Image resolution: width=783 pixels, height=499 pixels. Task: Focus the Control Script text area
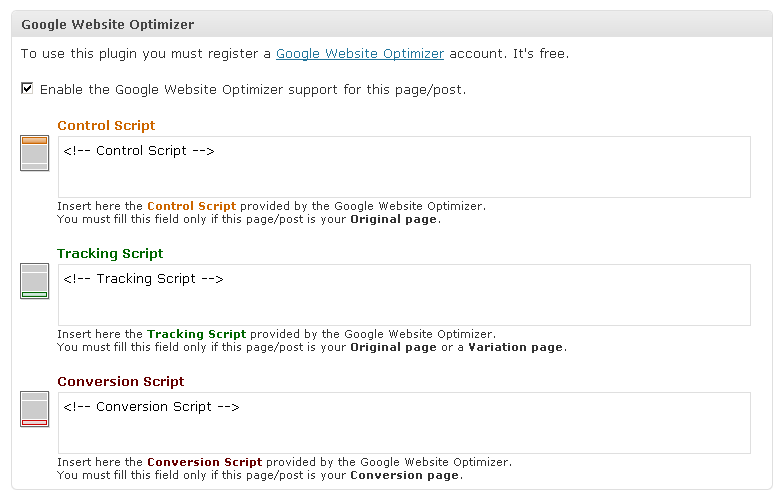(x=404, y=167)
